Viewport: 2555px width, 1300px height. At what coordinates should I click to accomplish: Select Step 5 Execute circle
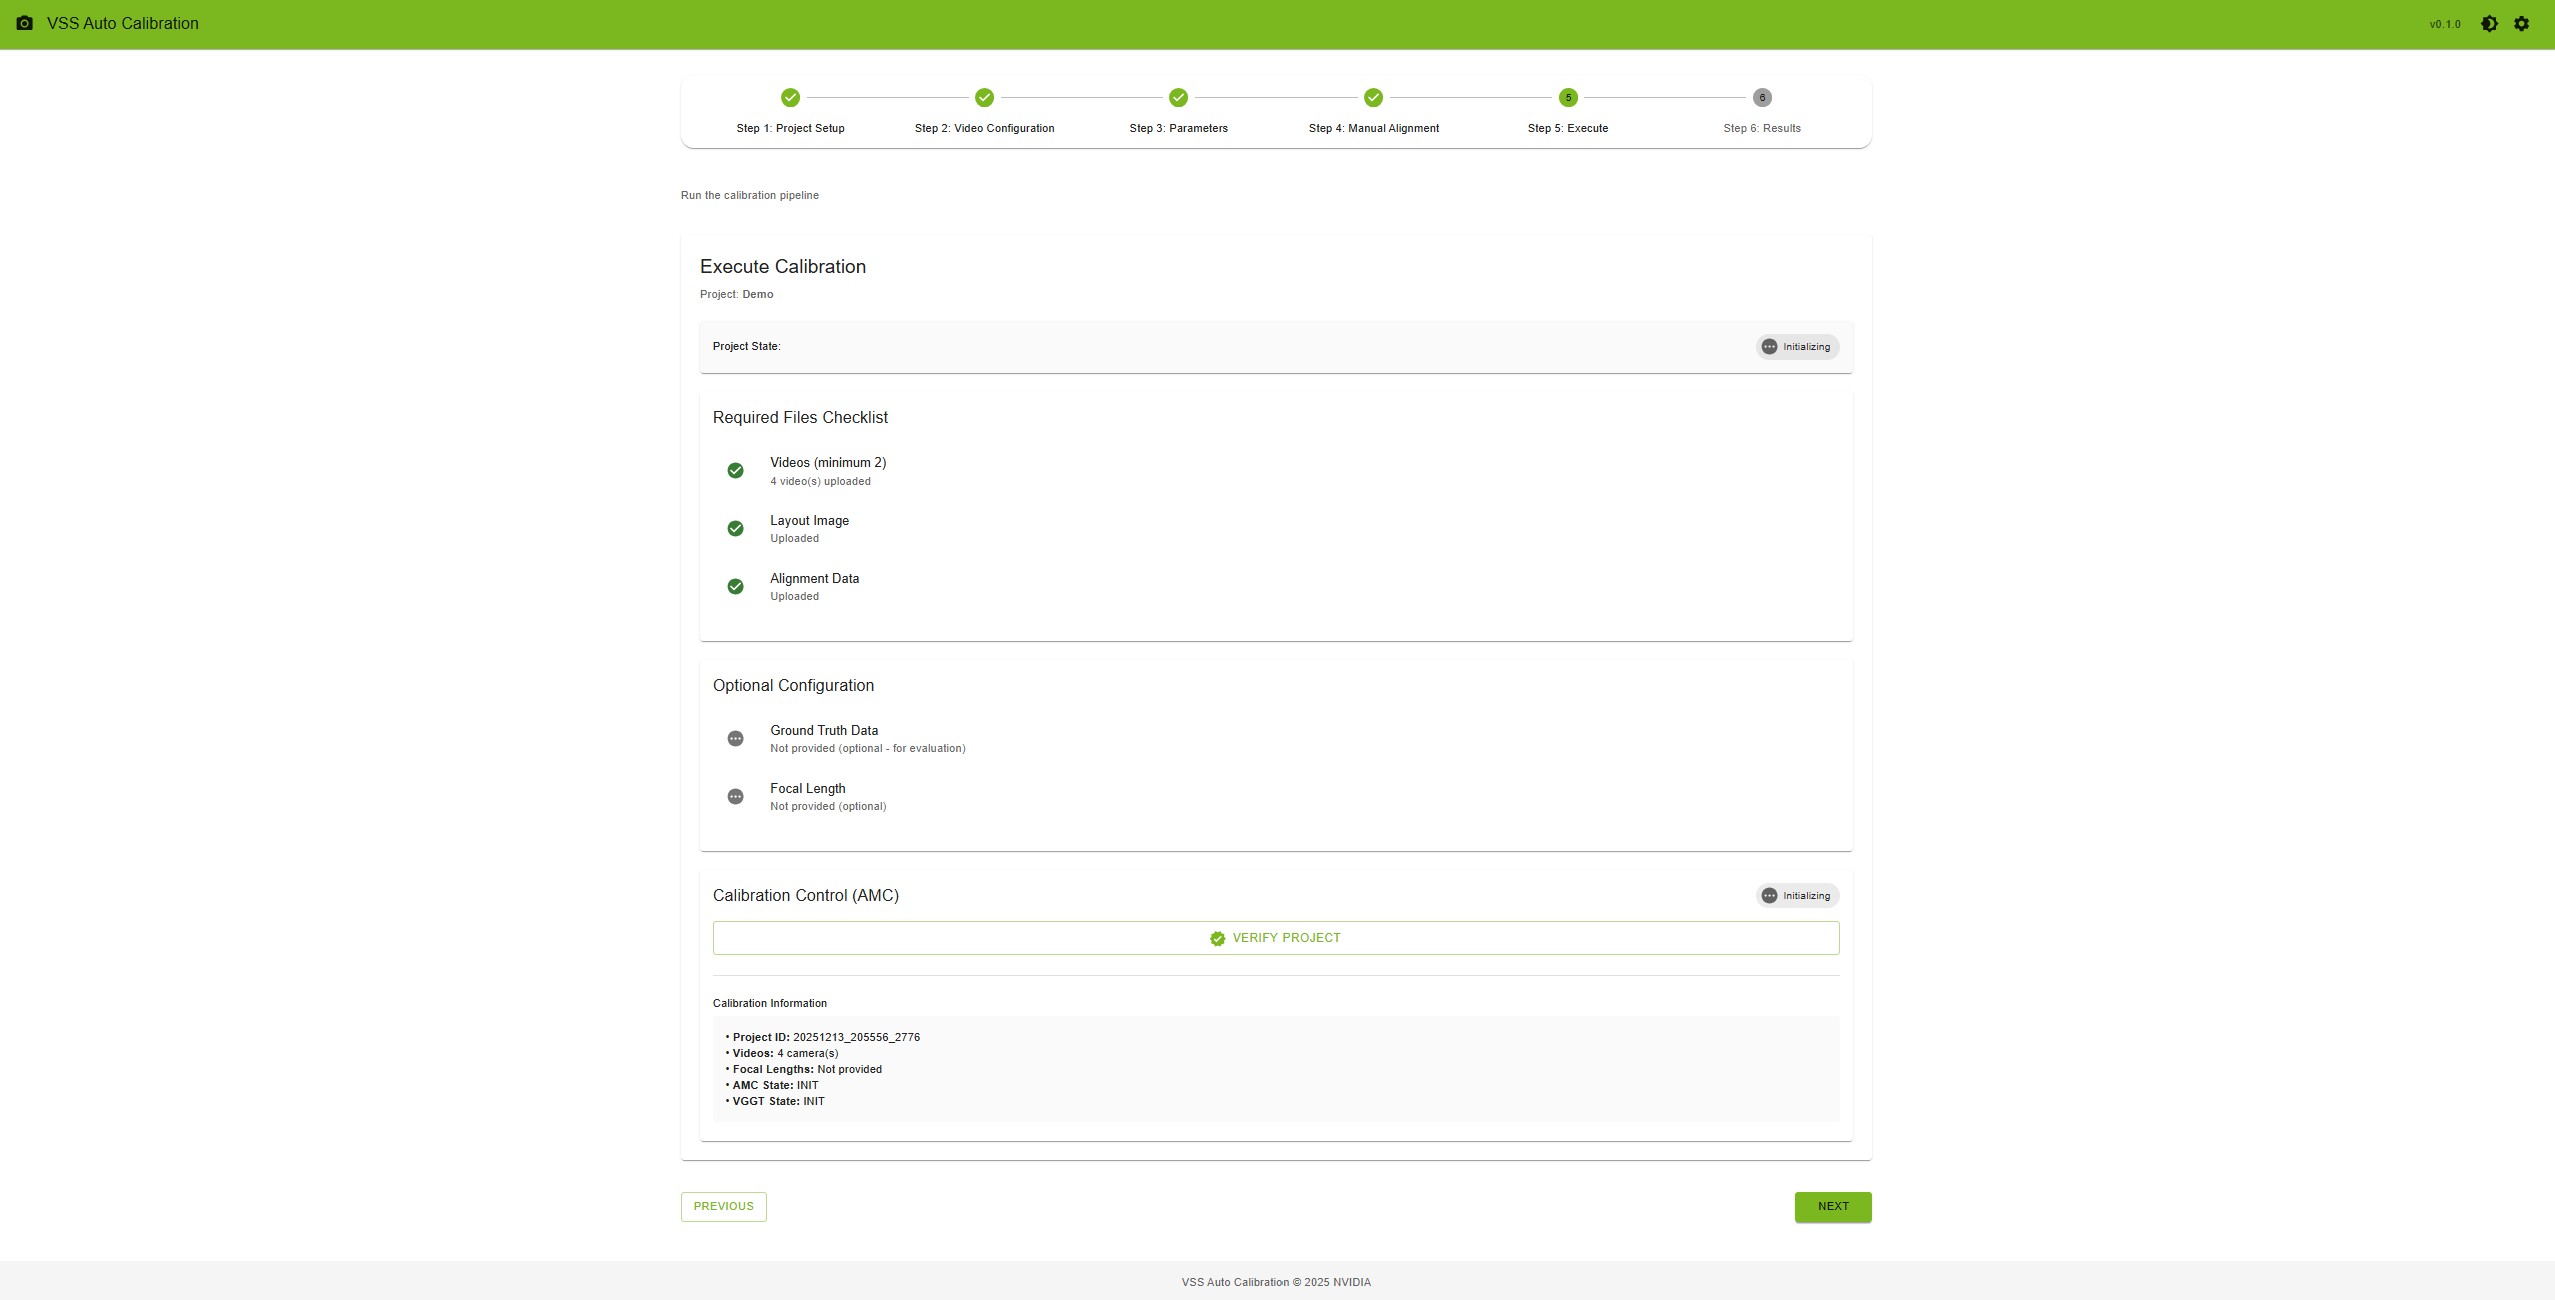(1567, 98)
